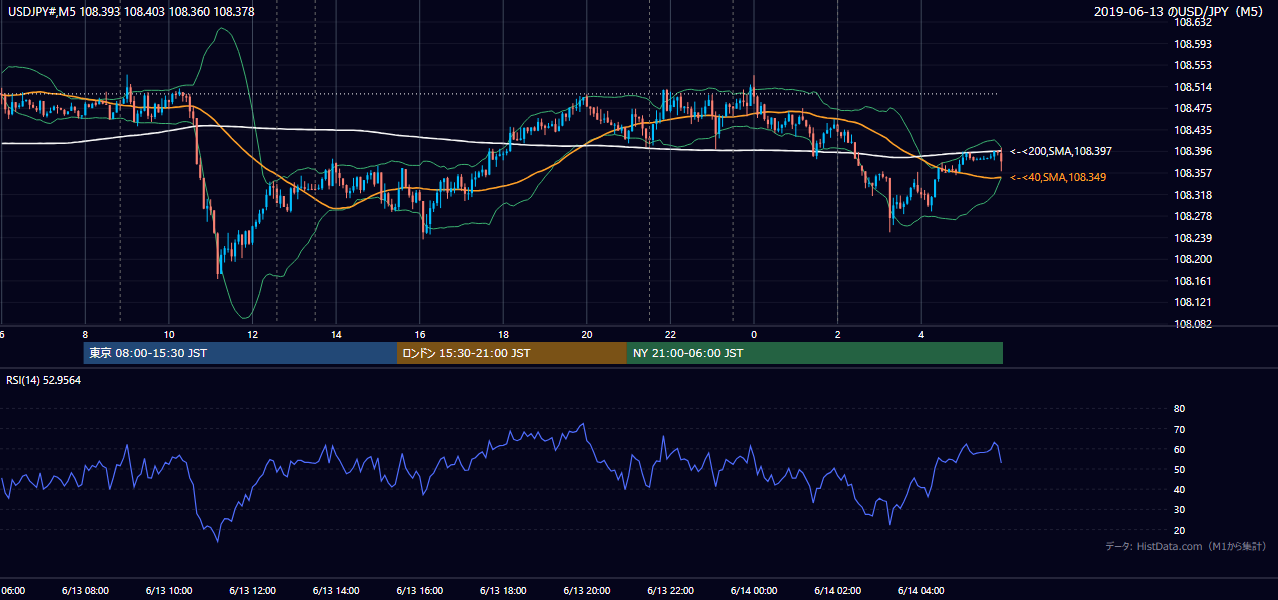Click price scale value 108.121
The width and height of the screenshot is (1278, 600).
[1193, 302]
